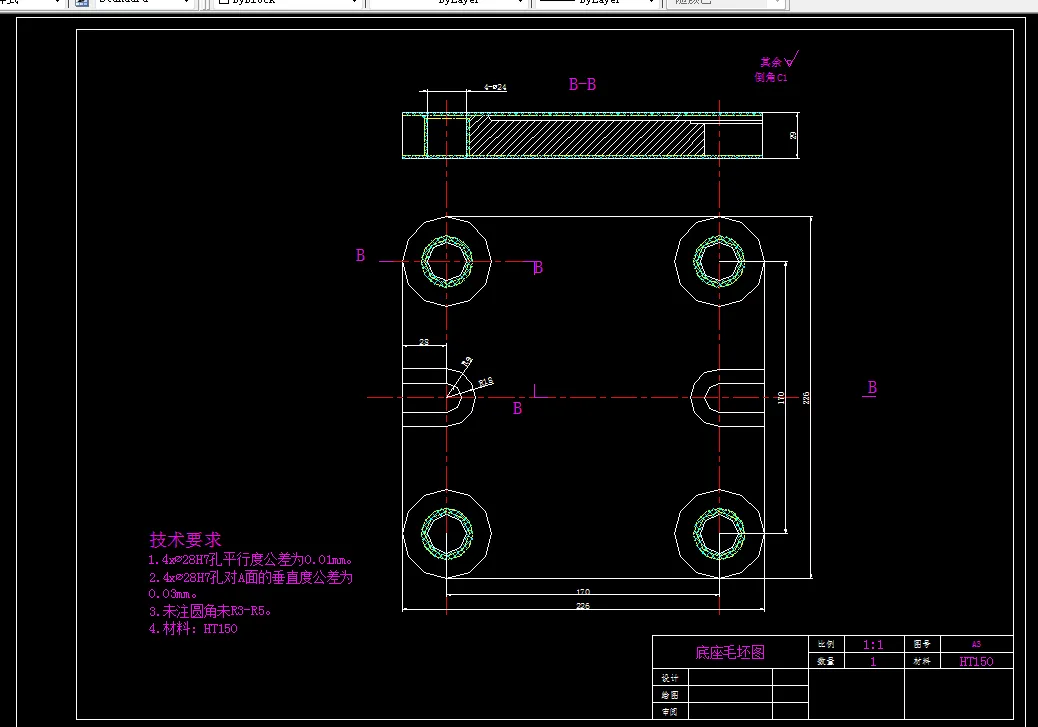Select the quantity value 1 in title block

click(873, 661)
